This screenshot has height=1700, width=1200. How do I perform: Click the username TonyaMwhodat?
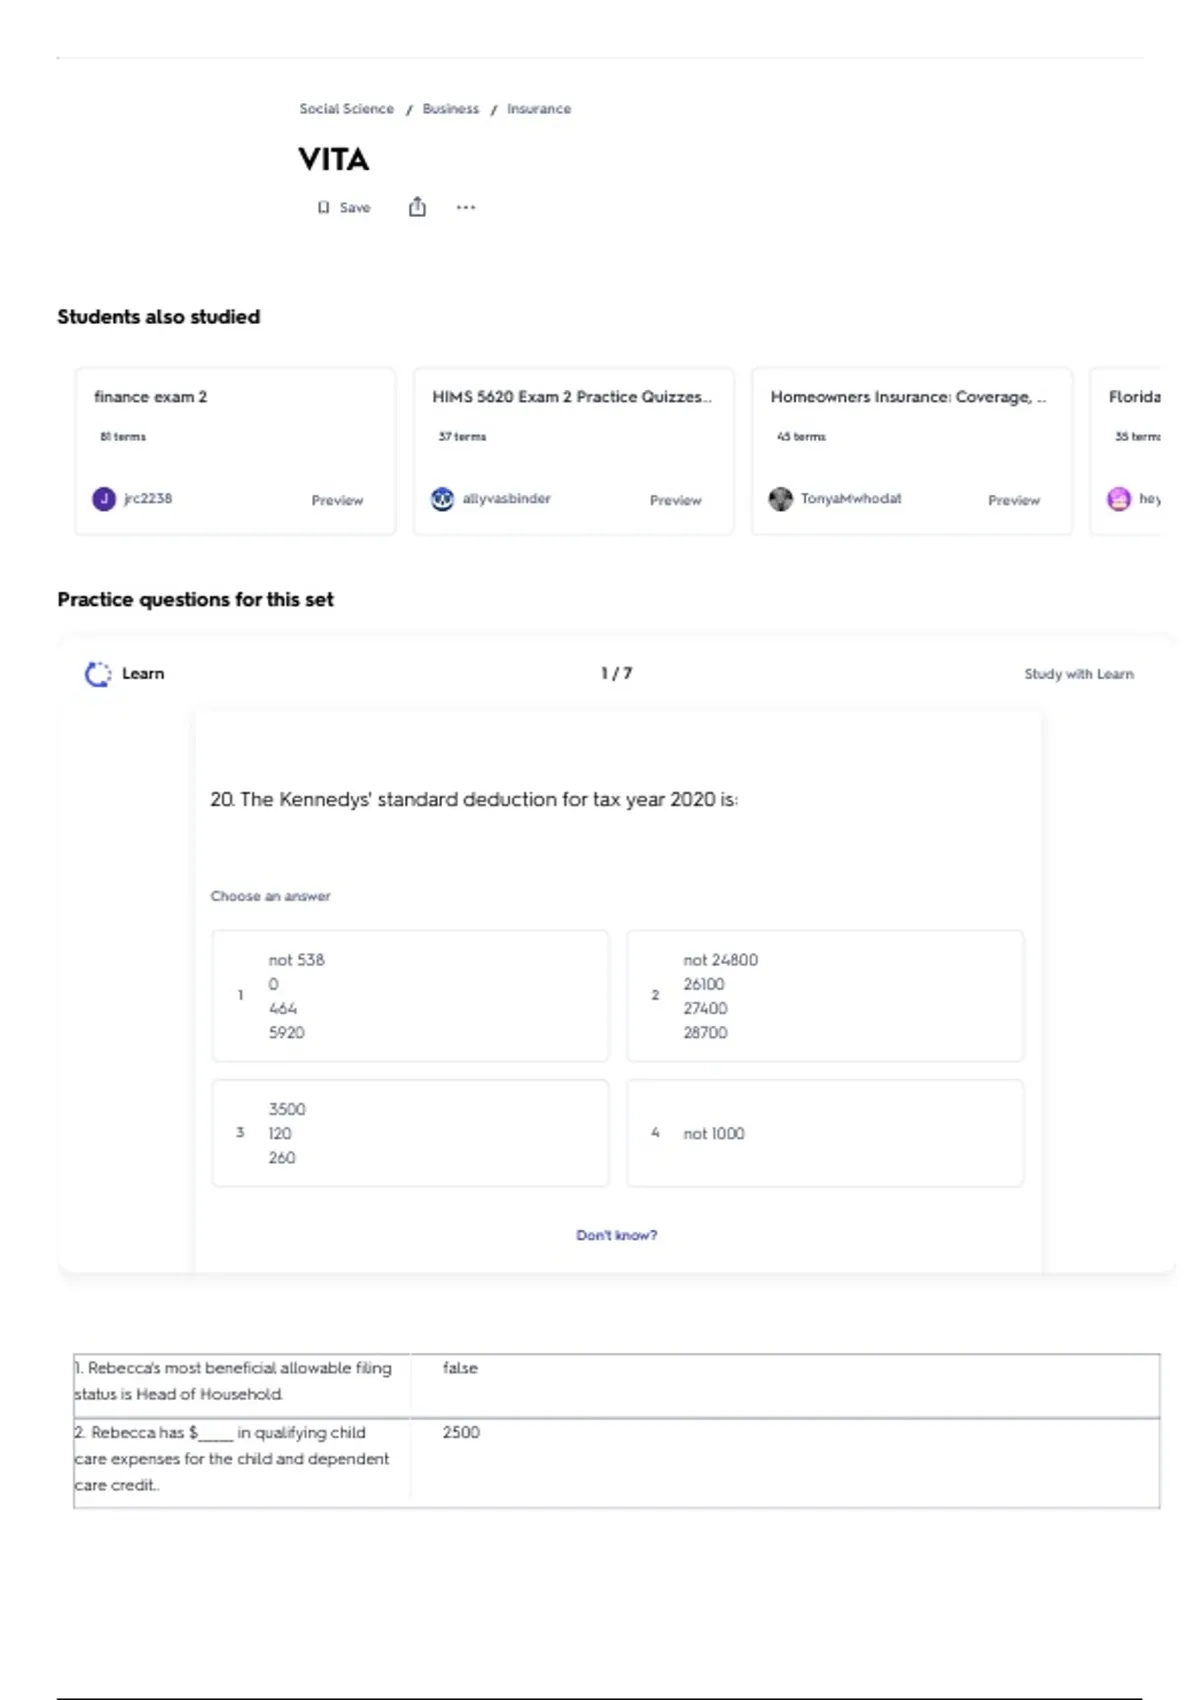click(x=851, y=498)
